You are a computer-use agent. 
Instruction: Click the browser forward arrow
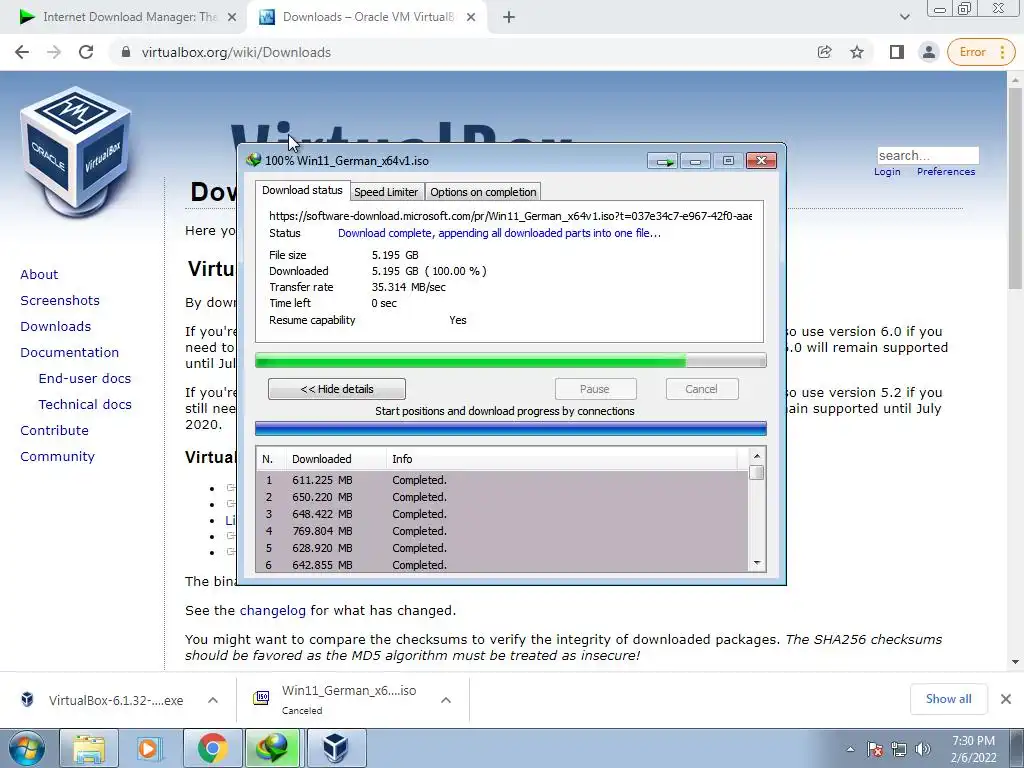tap(54, 52)
